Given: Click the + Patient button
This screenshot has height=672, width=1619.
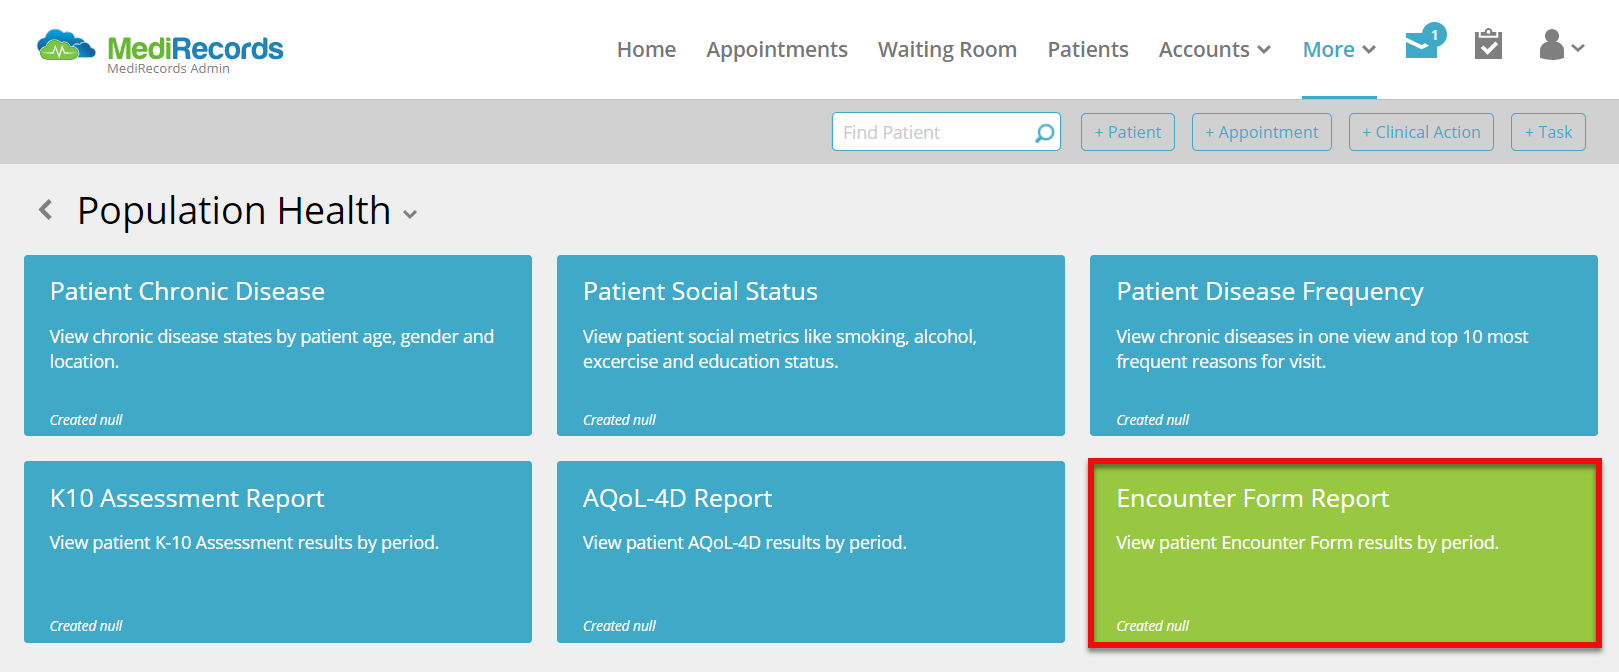Looking at the screenshot, I should (x=1127, y=132).
